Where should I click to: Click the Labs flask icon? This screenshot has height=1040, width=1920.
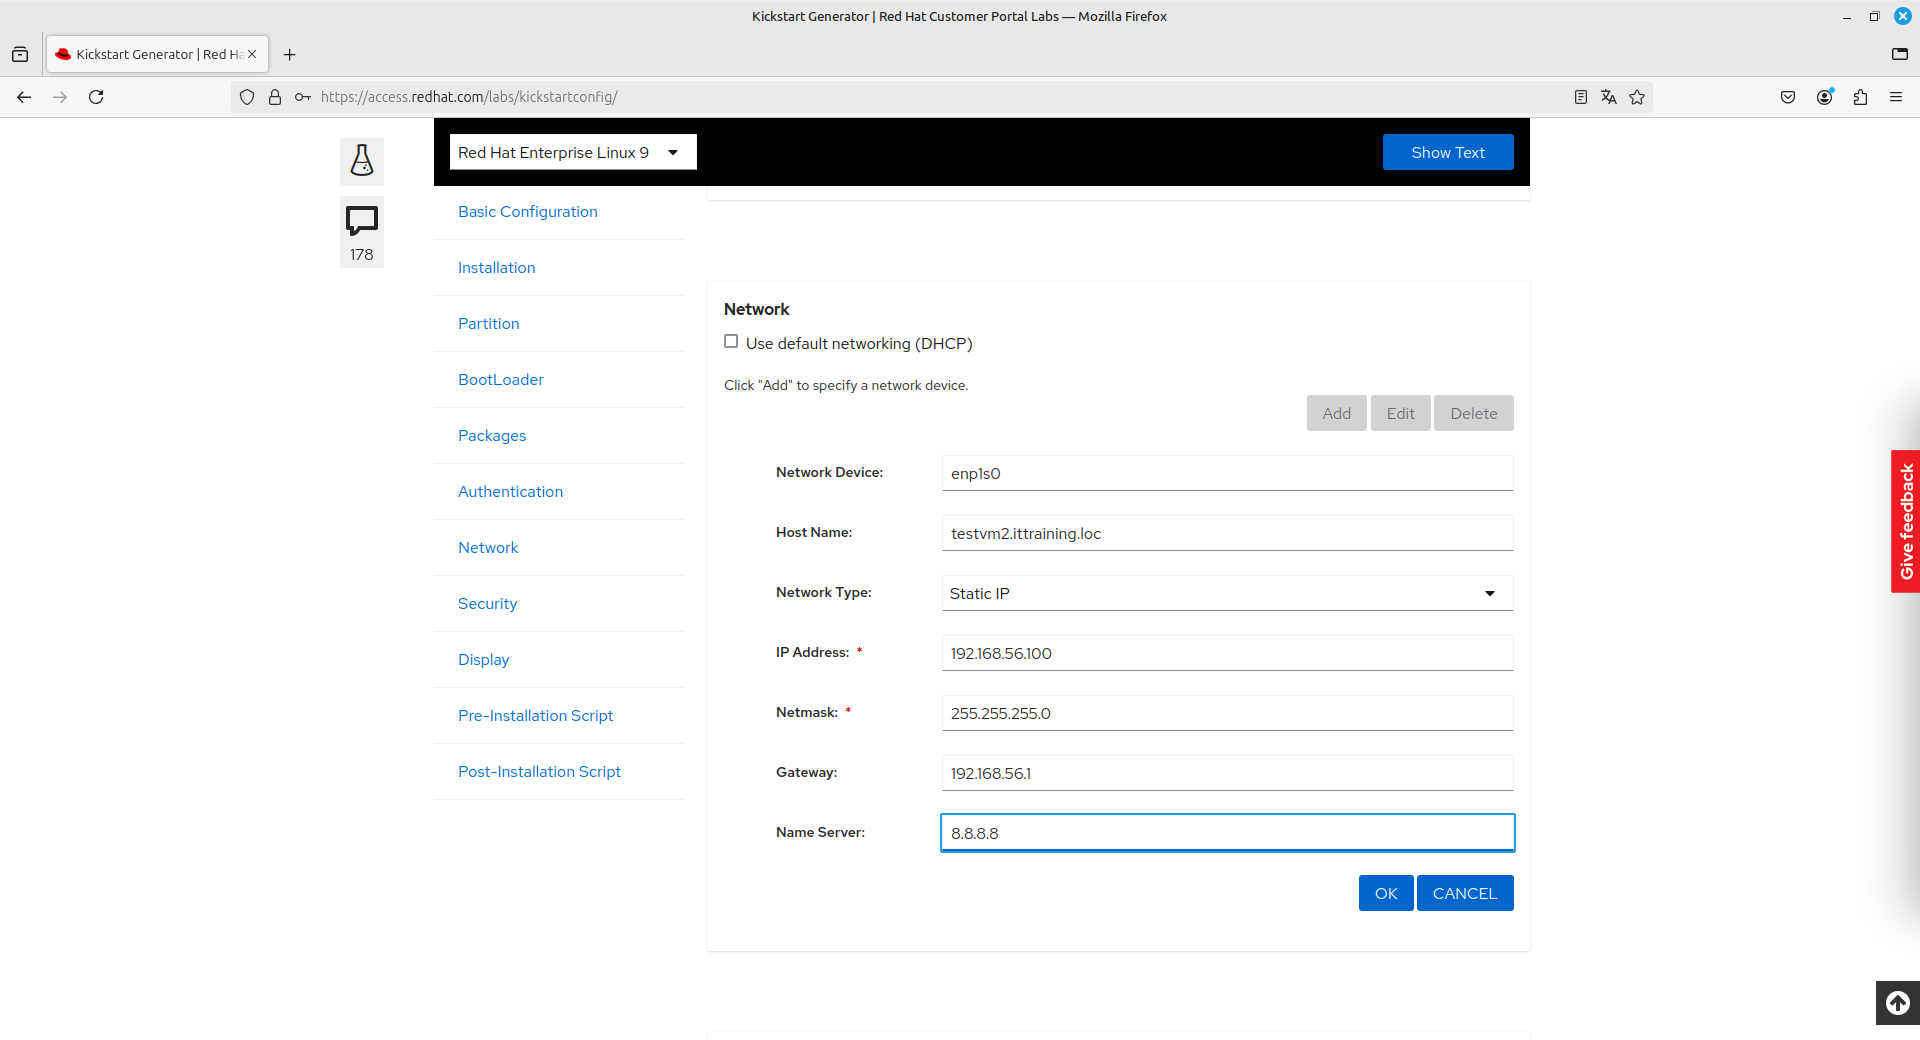coord(362,161)
